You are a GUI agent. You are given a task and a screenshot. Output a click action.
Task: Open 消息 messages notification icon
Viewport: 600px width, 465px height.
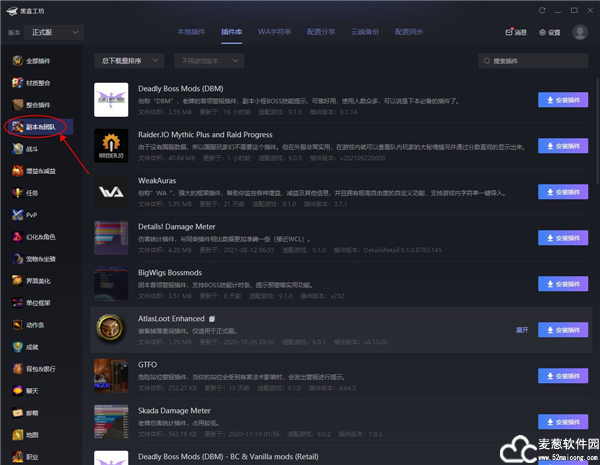tap(516, 32)
